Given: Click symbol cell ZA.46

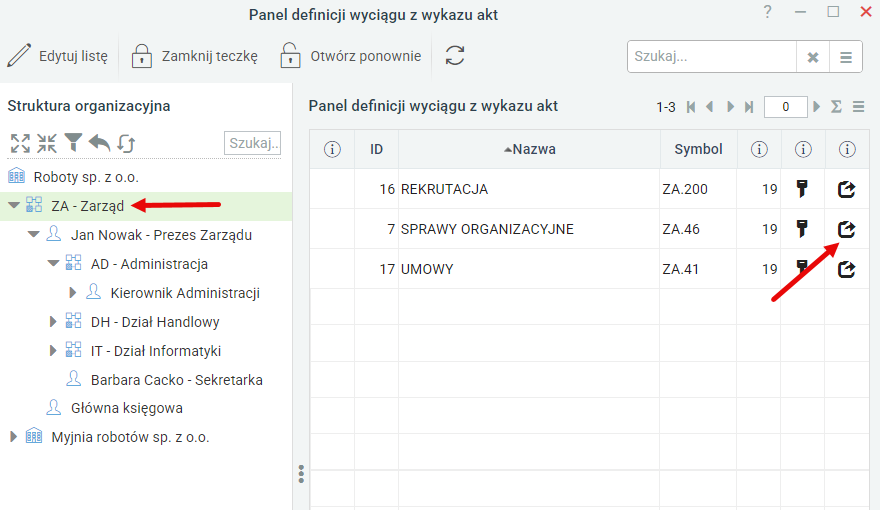Looking at the screenshot, I should [698, 229].
